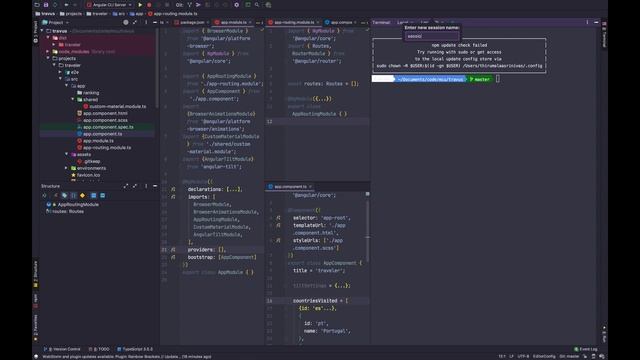Open the Project view selector dropdown
This screenshot has width=640, height=360.
click(x=56, y=22)
